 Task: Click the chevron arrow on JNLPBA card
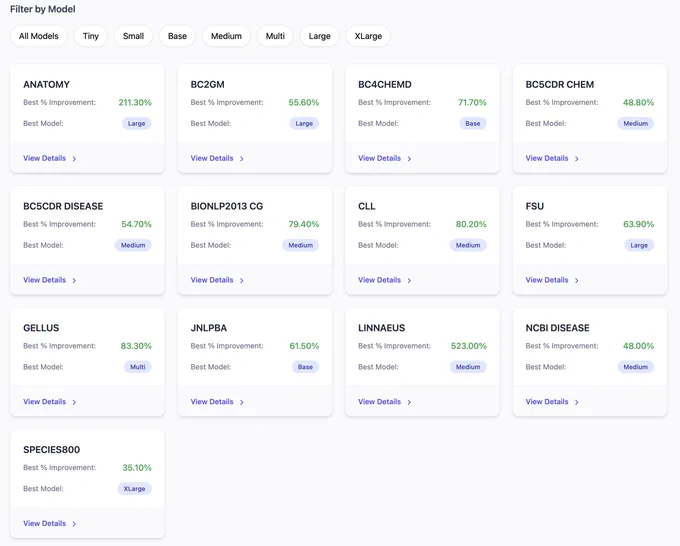pyautogui.click(x=242, y=402)
